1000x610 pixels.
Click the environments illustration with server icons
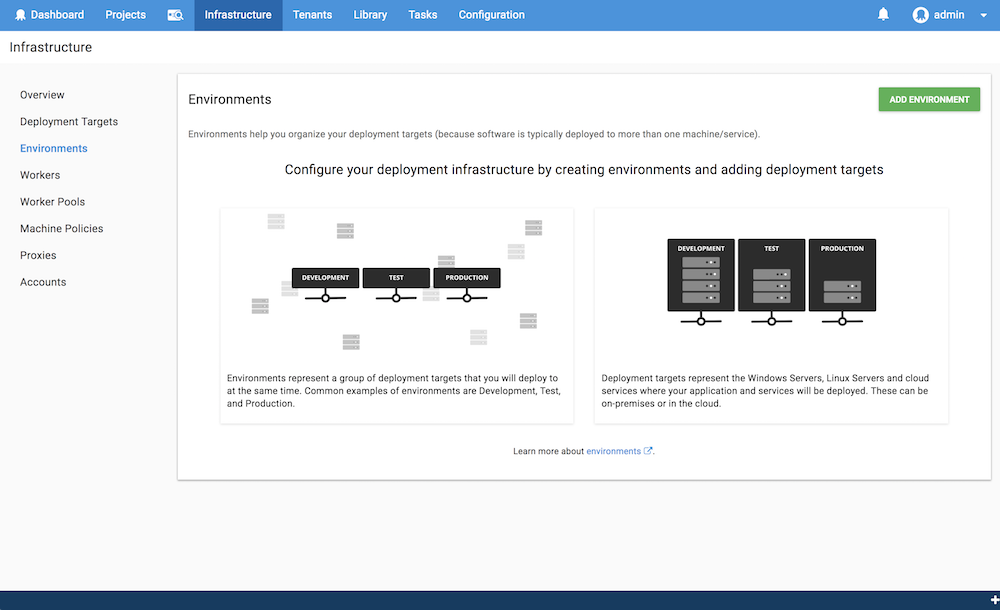pyautogui.click(x=397, y=283)
